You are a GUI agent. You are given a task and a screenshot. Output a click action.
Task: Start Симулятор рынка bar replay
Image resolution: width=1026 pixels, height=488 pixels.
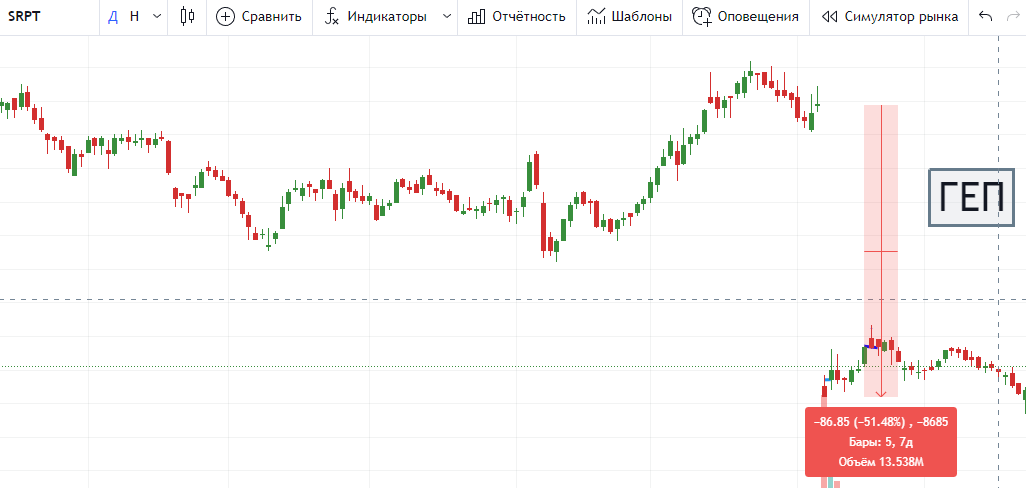click(x=890, y=17)
